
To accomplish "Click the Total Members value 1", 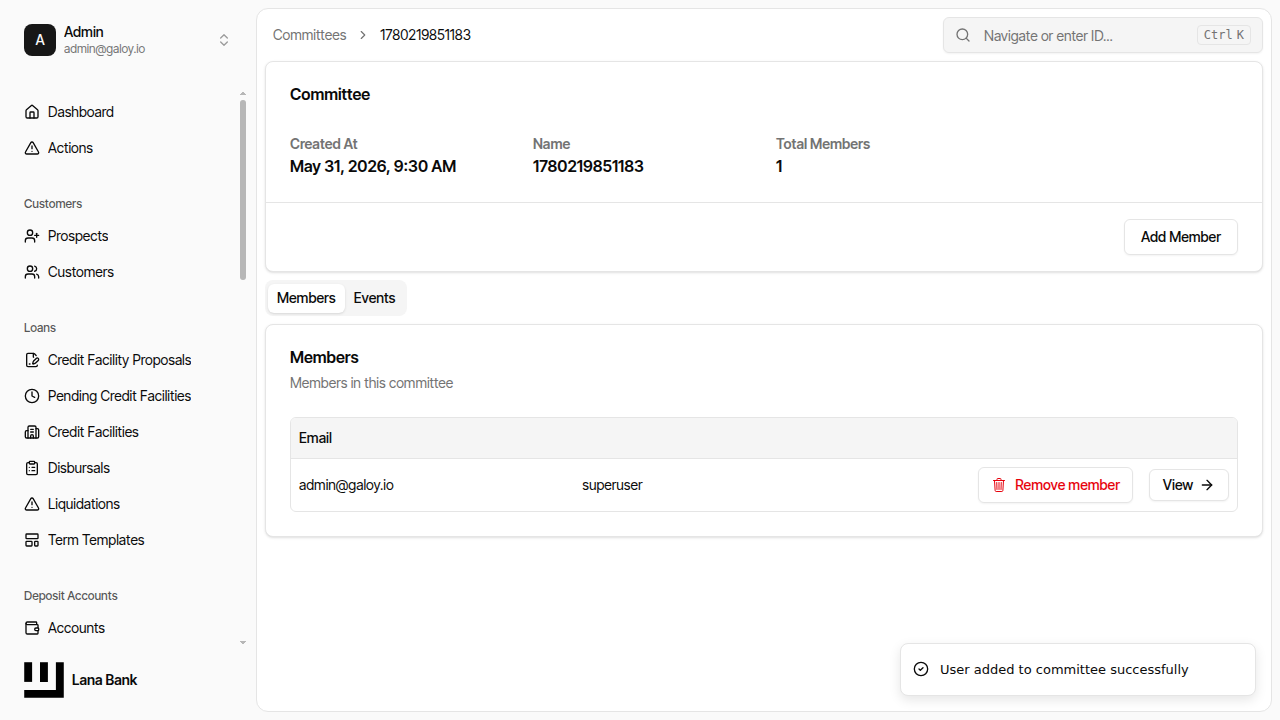I will 779,166.
